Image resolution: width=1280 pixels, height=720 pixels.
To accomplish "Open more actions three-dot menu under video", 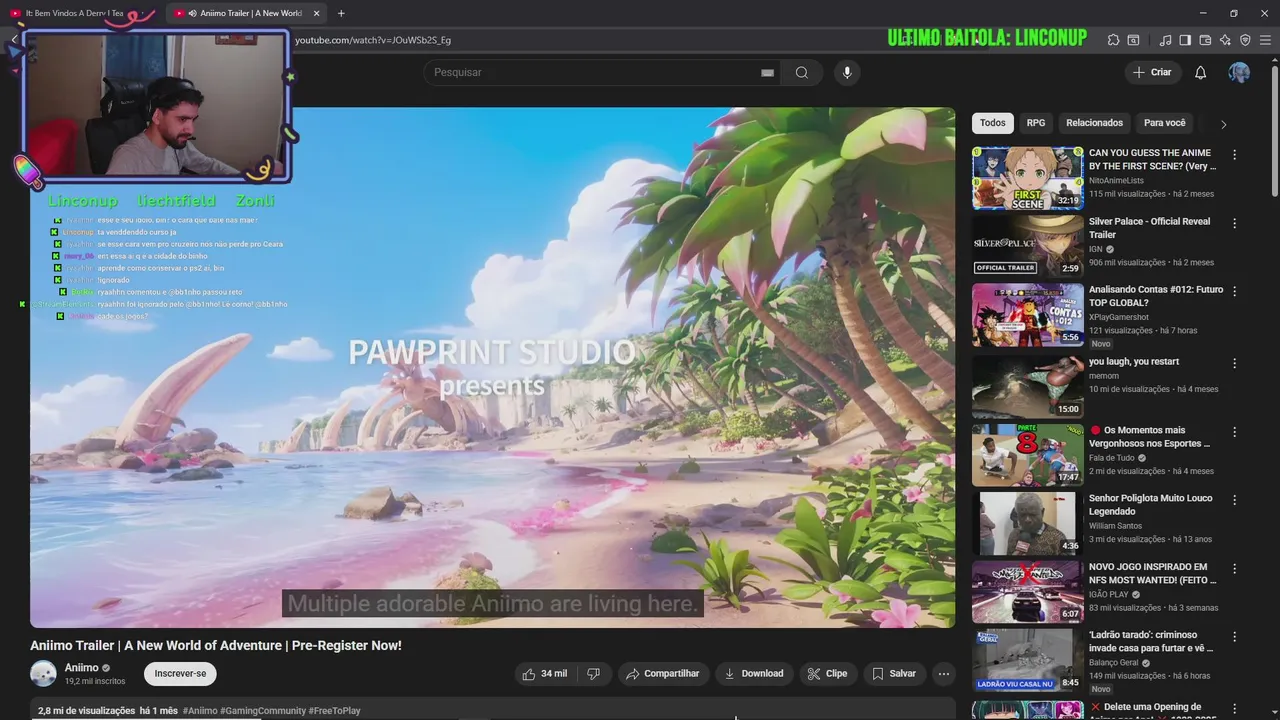I will [x=943, y=674].
